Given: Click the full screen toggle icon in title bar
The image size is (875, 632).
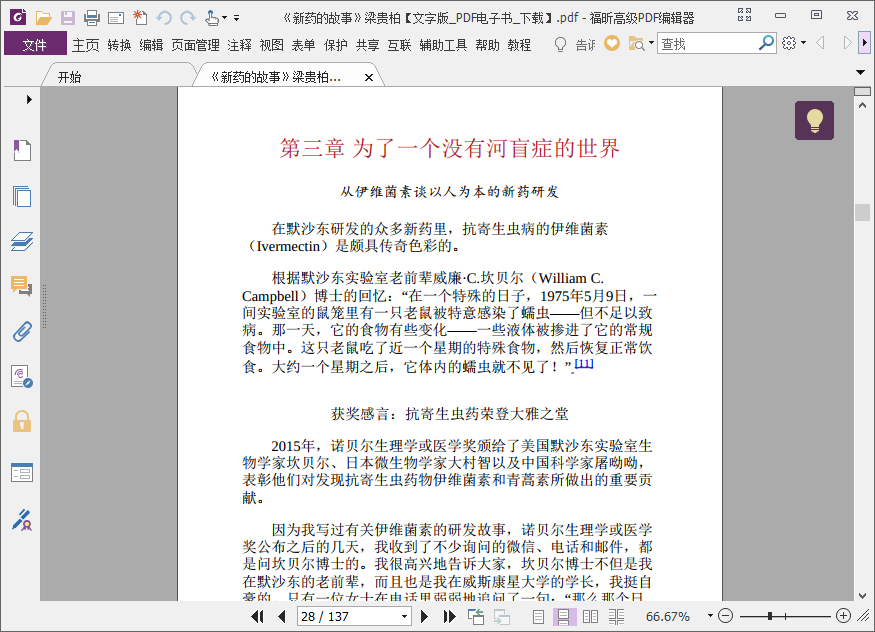Looking at the screenshot, I should [744, 15].
